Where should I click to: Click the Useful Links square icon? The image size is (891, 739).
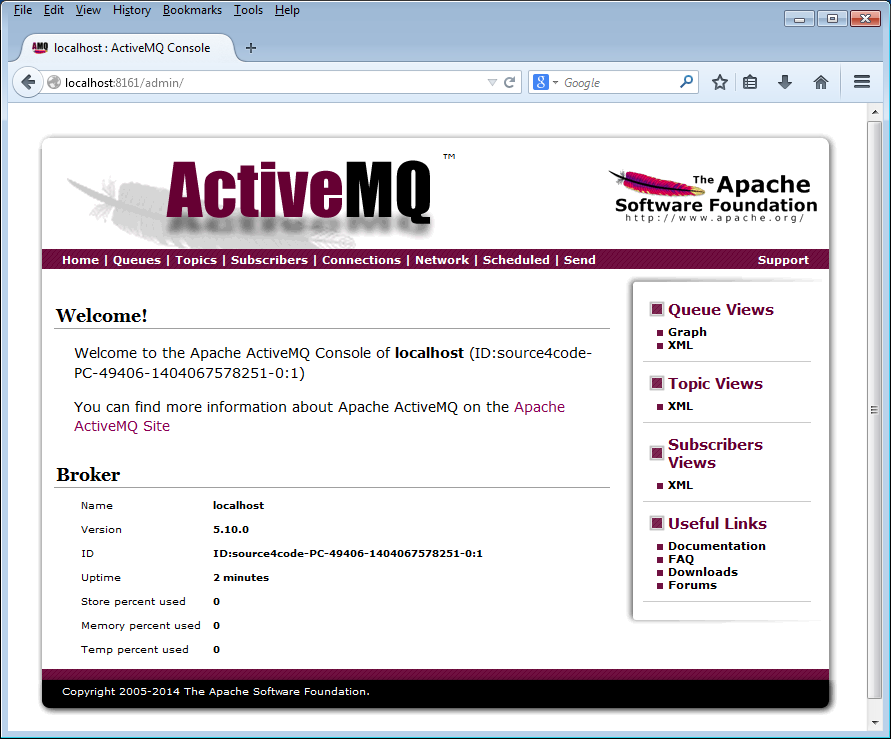[657, 523]
